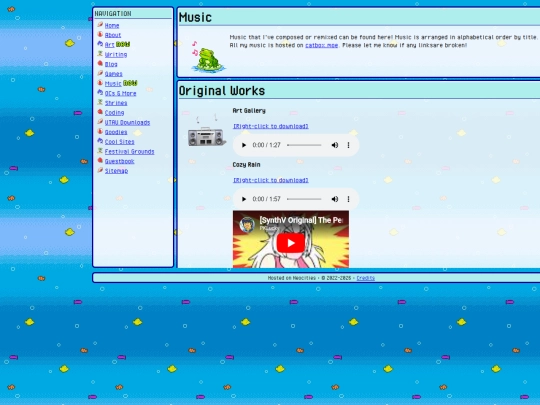Screen dimensions: 540x405
Task: Play the Art Gallery audio track
Action: [244, 145]
